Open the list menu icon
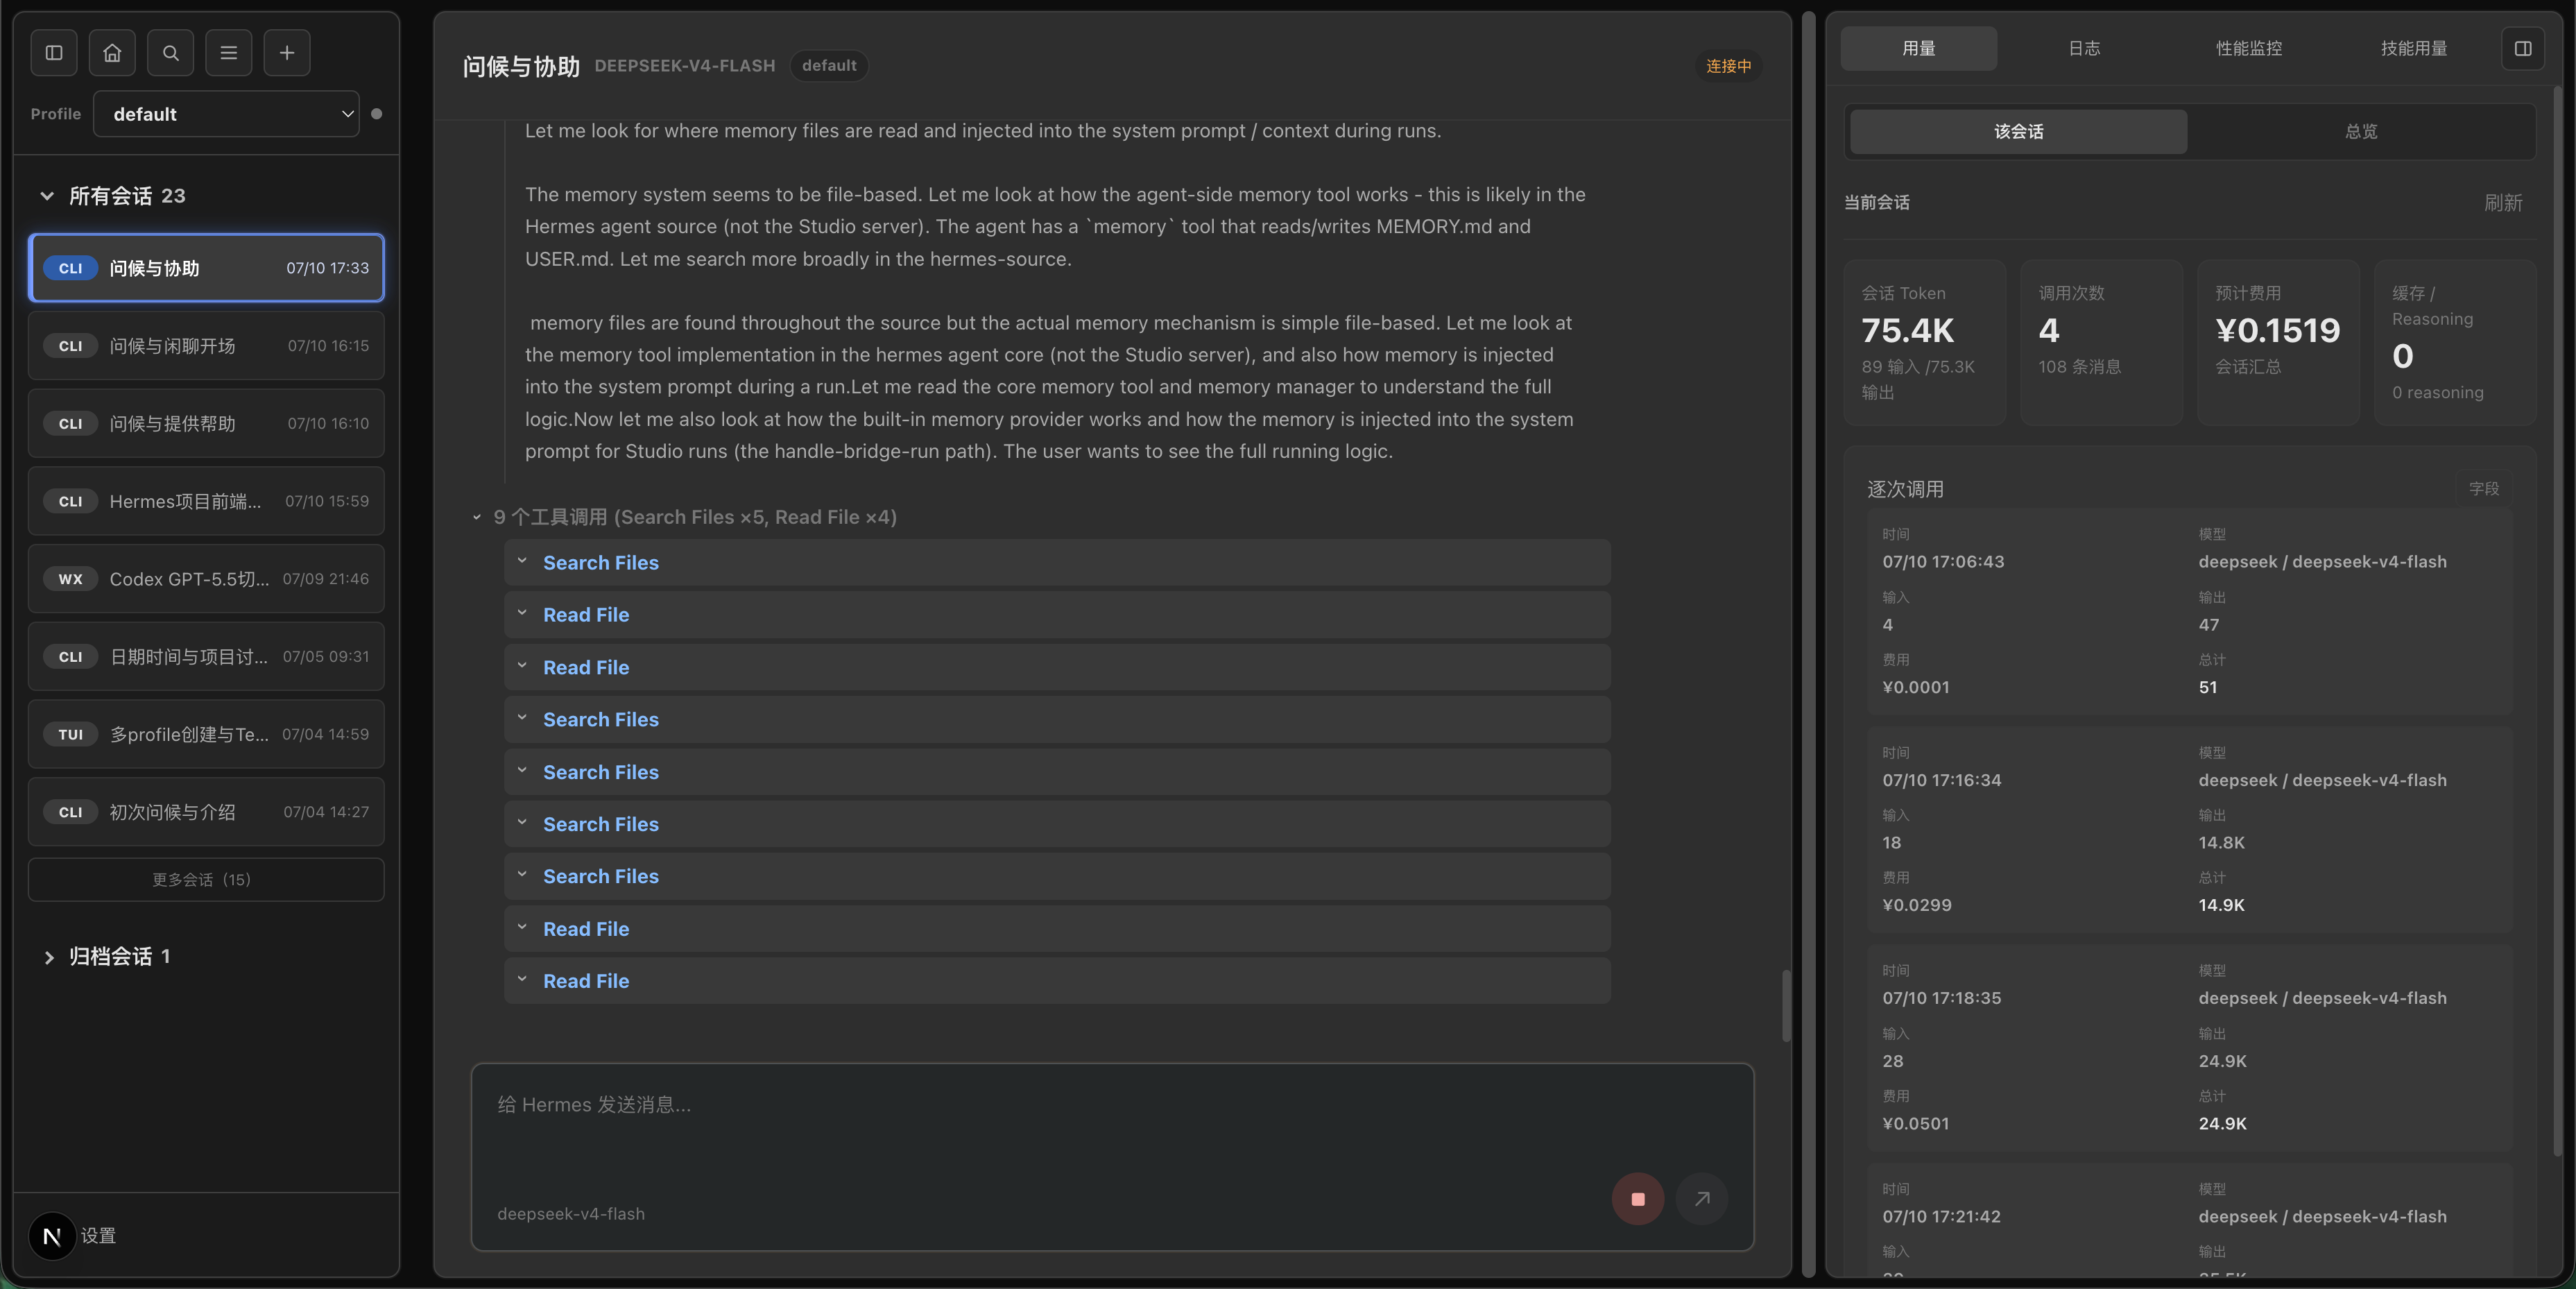This screenshot has height=1289, width=2576. [228, 53]
